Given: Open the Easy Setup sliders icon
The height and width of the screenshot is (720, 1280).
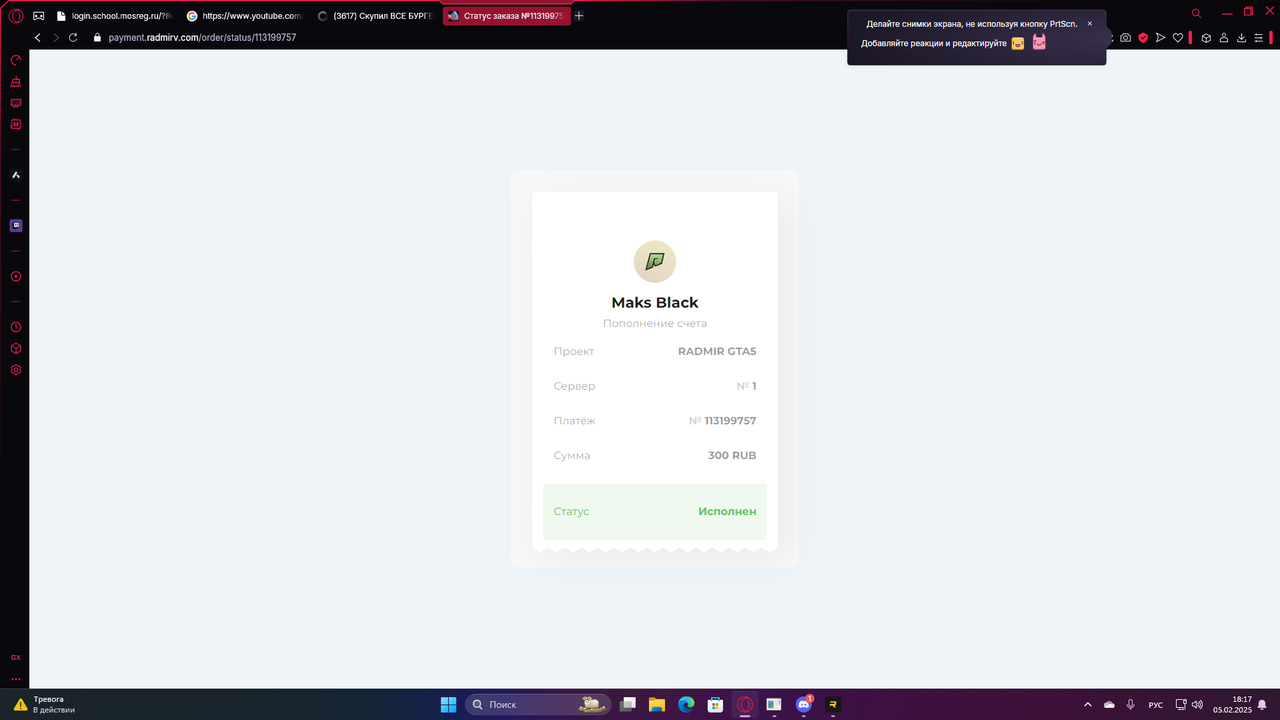Looking at the screenshot, I should (x=1259, y=37).
